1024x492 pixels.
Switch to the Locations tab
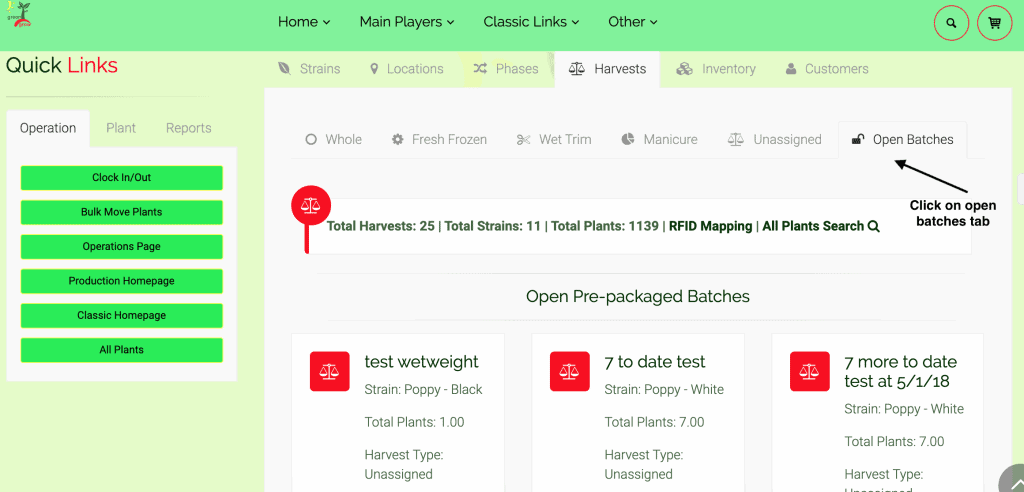tap(406, 69)
